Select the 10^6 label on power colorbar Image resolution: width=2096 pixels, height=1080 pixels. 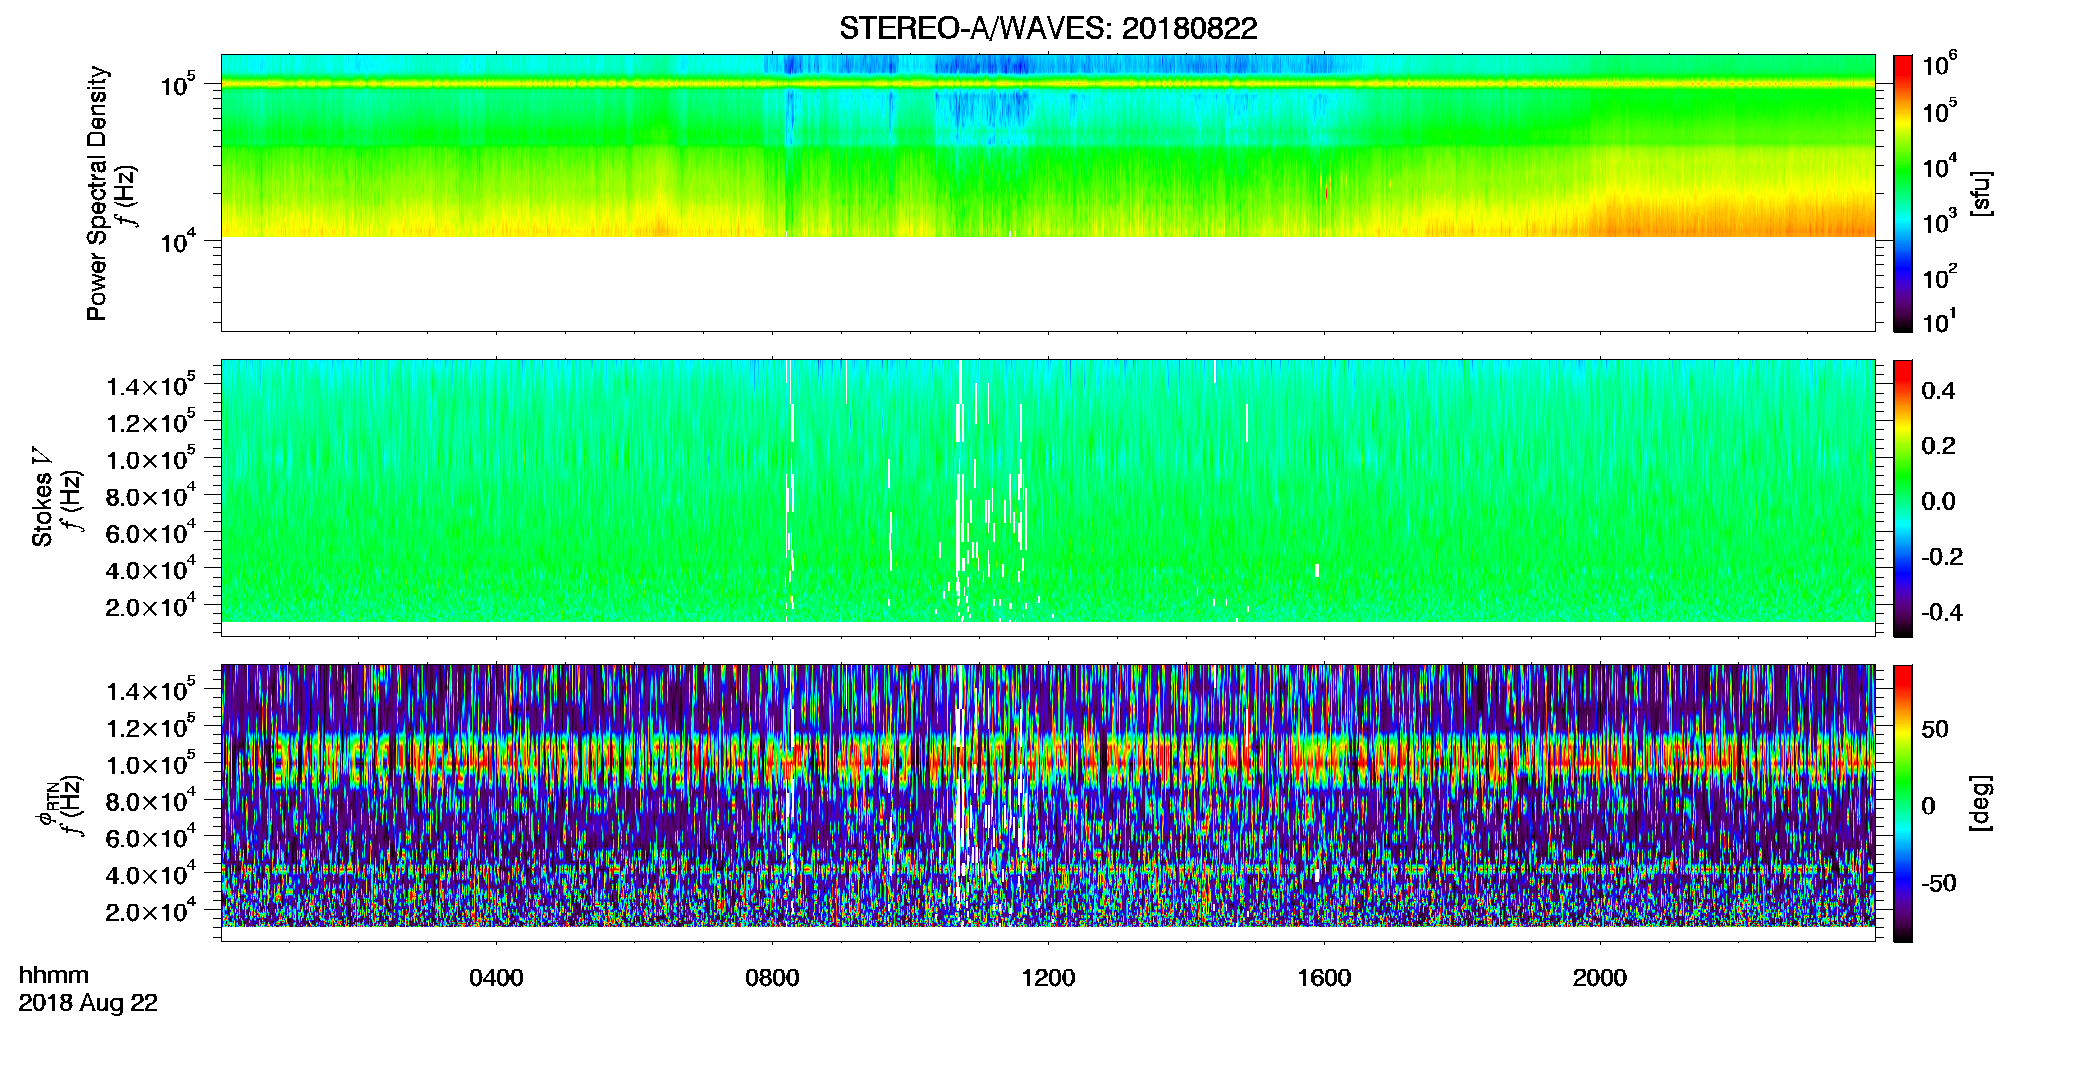(x=1940, y=64)
